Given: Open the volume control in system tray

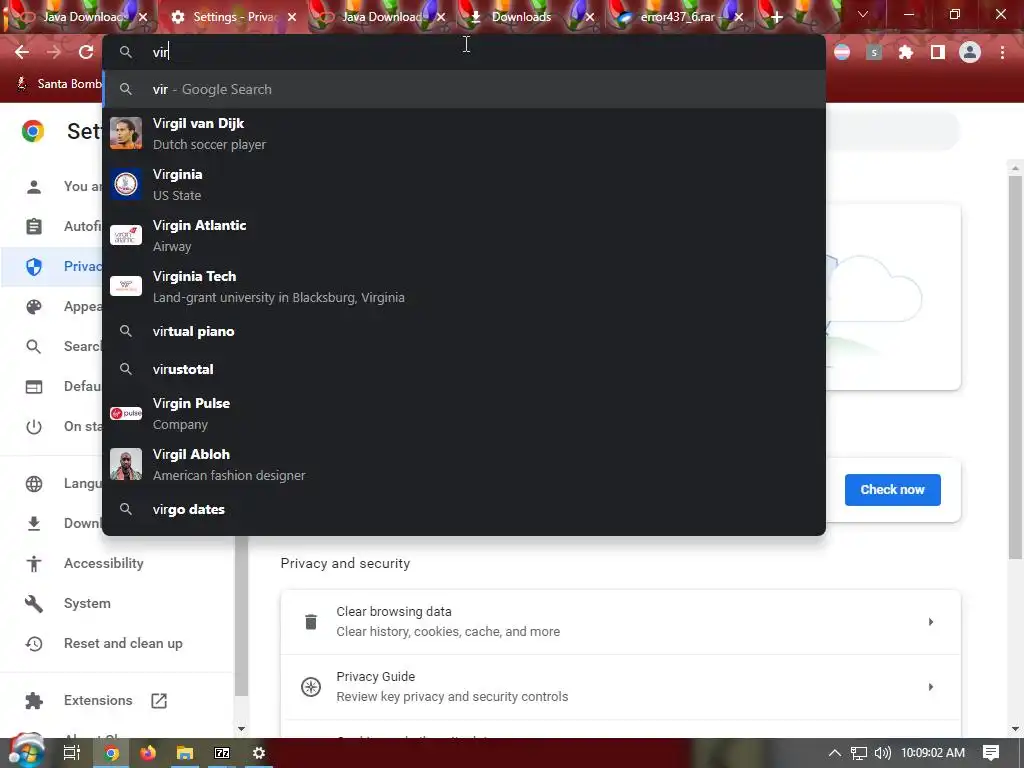Looking at the screenshot, I should pos(883,753).
